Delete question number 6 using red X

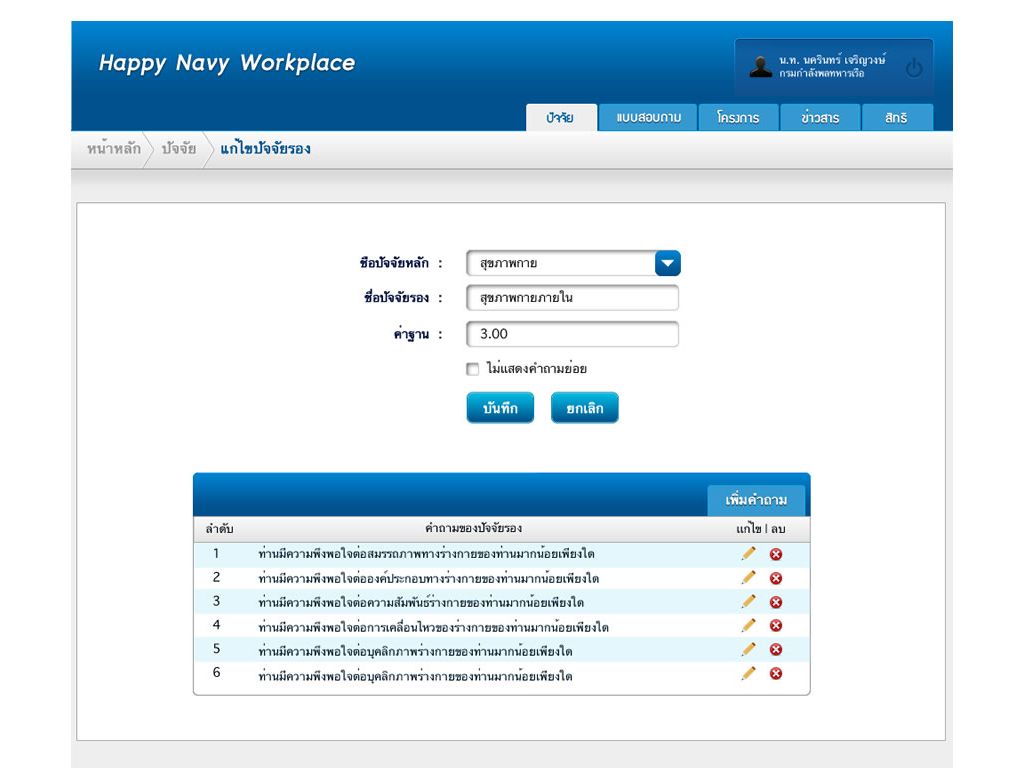point(776,674)
